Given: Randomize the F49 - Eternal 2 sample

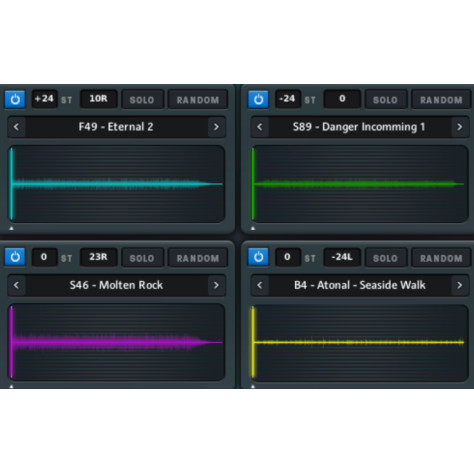Looking at the screenshot, I should [x=198, y=100].
